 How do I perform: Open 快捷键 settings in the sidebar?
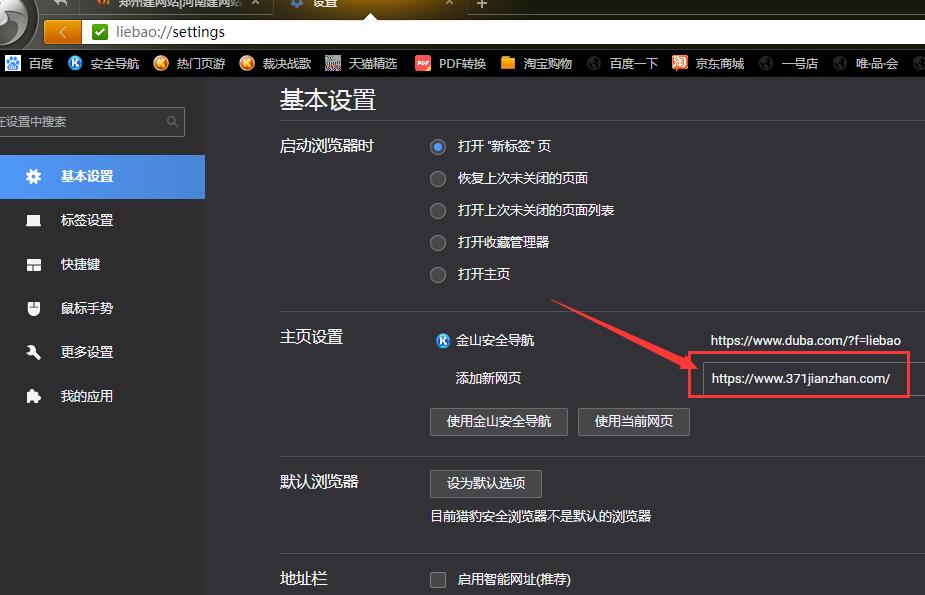coord(103,265)
